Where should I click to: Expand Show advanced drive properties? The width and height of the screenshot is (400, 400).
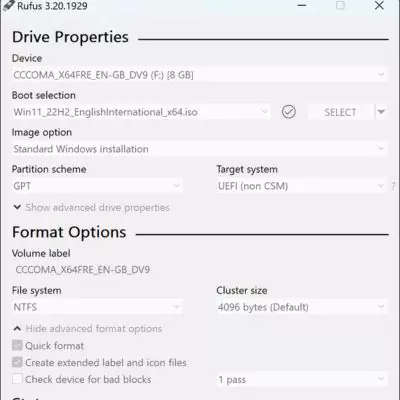point(92,207)
